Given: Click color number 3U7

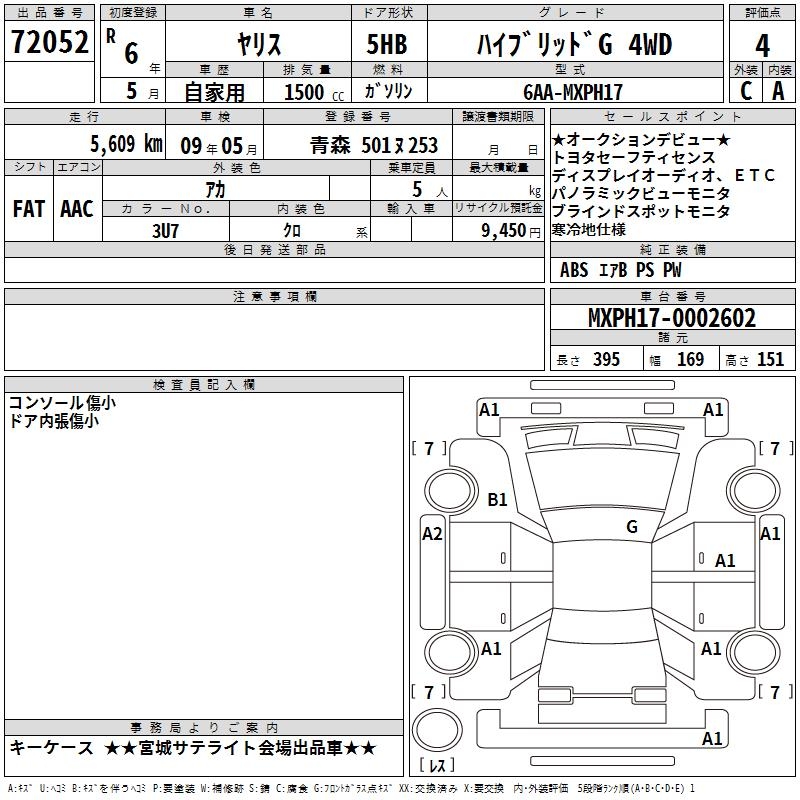Looking at the screenshot, I should (x=165, y=231).
